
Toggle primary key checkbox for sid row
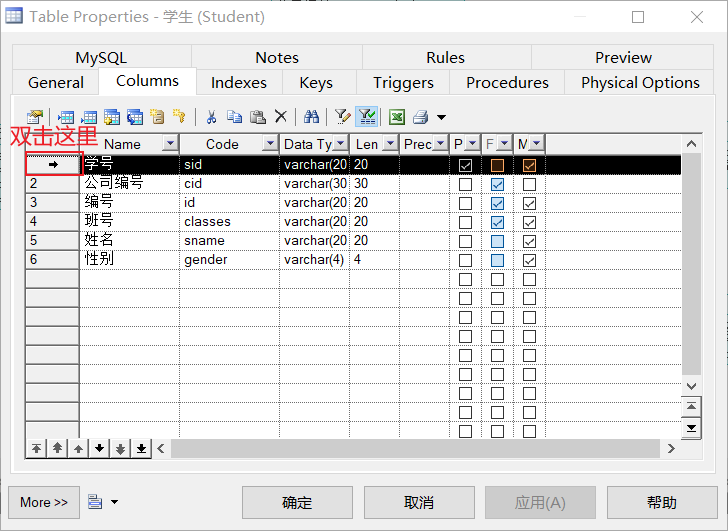click(x=465, y=165)
